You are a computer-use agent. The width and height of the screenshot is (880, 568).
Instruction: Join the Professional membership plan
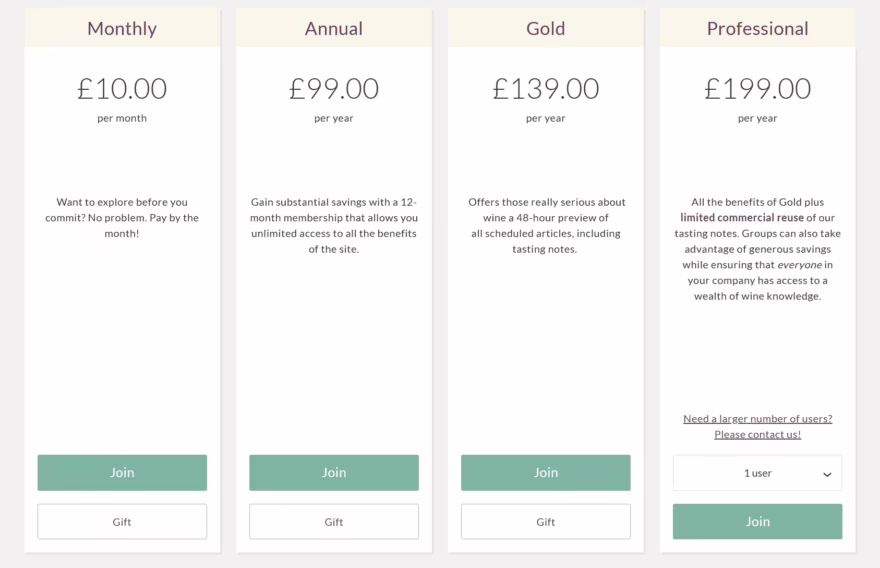757,521
